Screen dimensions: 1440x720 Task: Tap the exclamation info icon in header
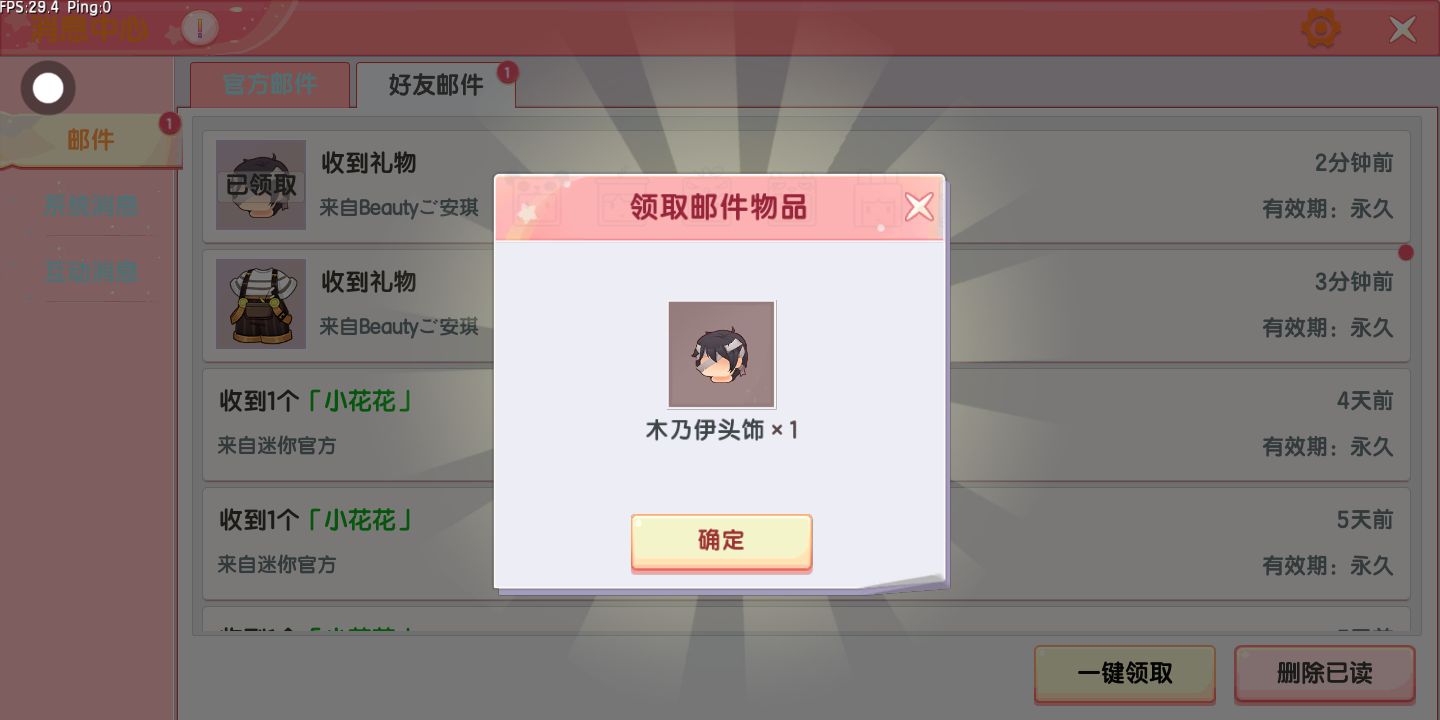[201, 28]
